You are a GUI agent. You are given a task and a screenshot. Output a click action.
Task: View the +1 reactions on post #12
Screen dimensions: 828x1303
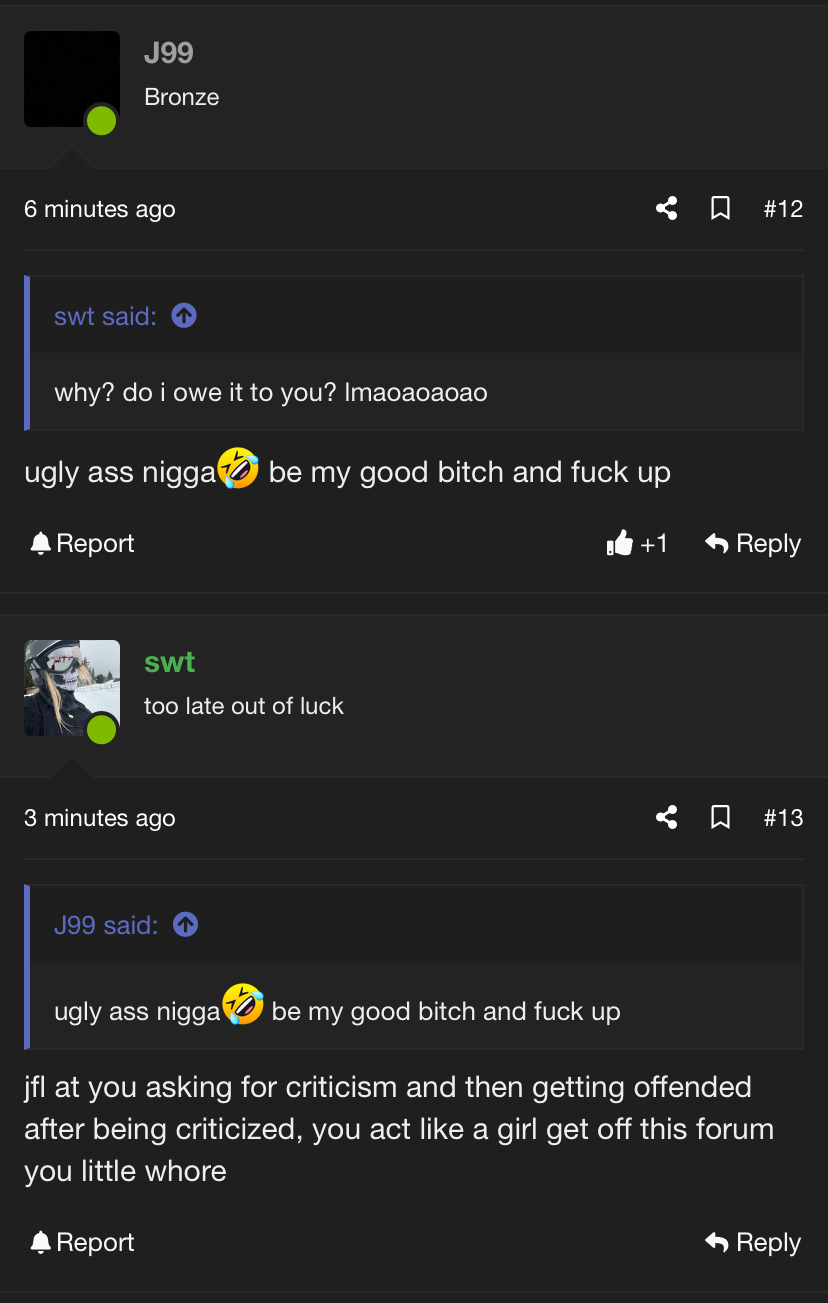[654, 543]
